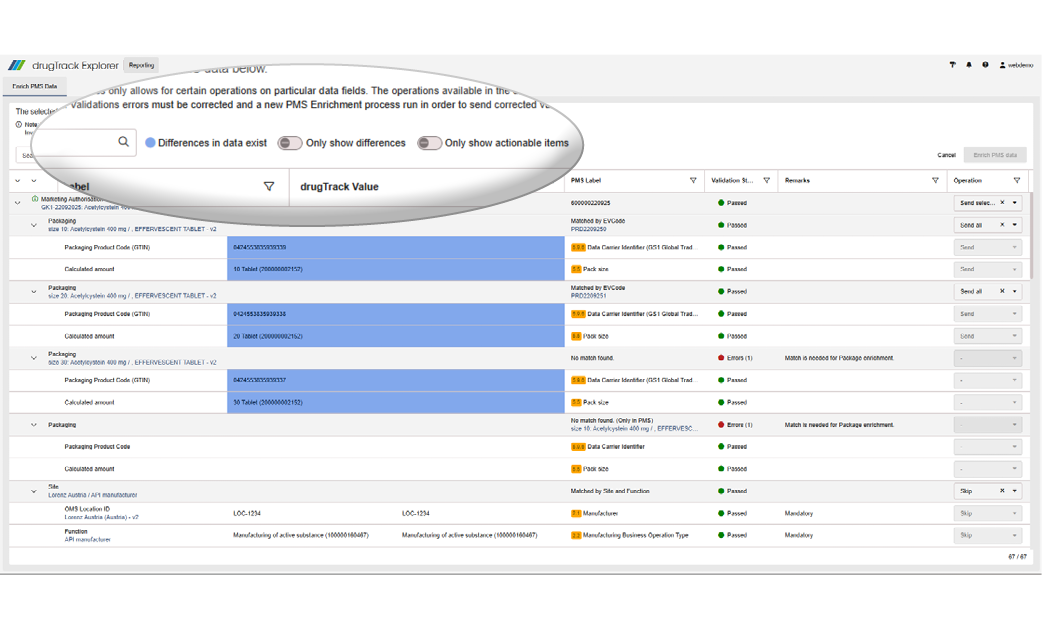Enable Only show actionable items switch
This screenshot has height=625, width=1042.
click(x=429, y=143)
